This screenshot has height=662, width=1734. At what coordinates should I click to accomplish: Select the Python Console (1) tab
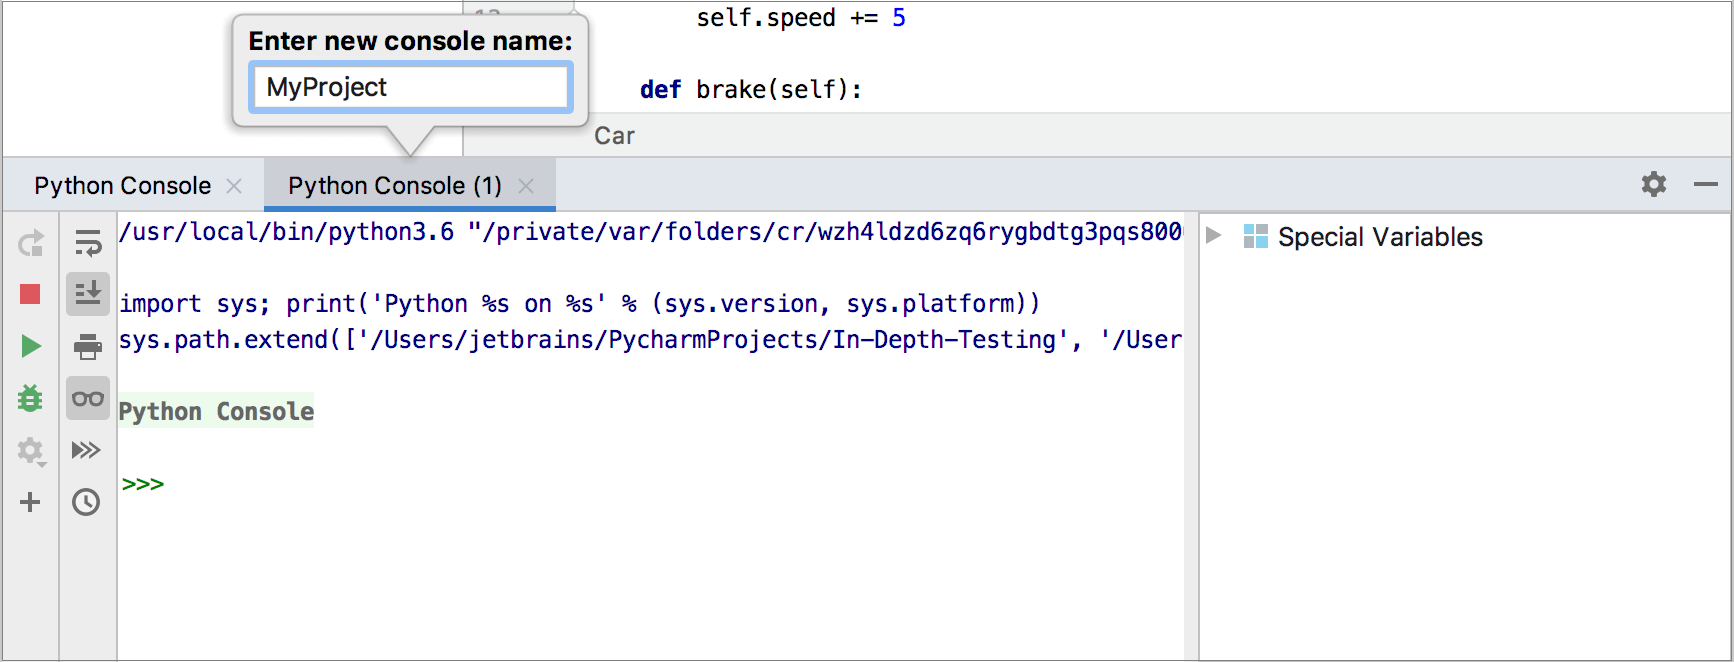(394, 186)
